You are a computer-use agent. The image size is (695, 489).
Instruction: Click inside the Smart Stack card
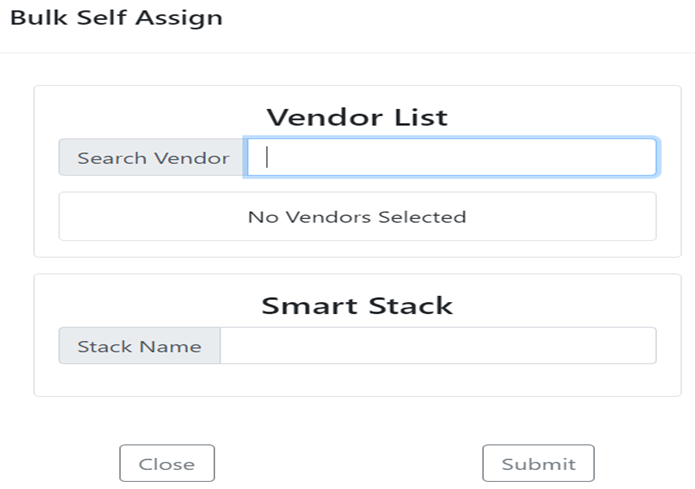[x=358, y=335]
